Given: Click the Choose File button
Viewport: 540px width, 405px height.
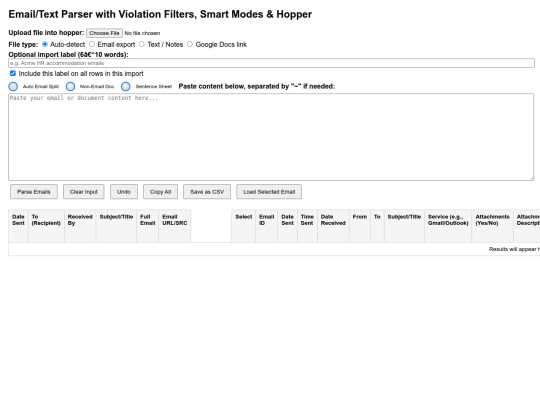Looking at the screenshot, I should click(104, 33).
